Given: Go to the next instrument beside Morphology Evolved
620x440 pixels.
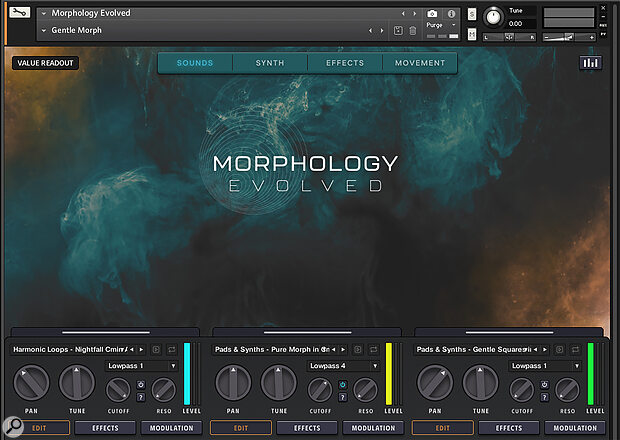Looking at the screenshot, I should click(x=414, y=13).
